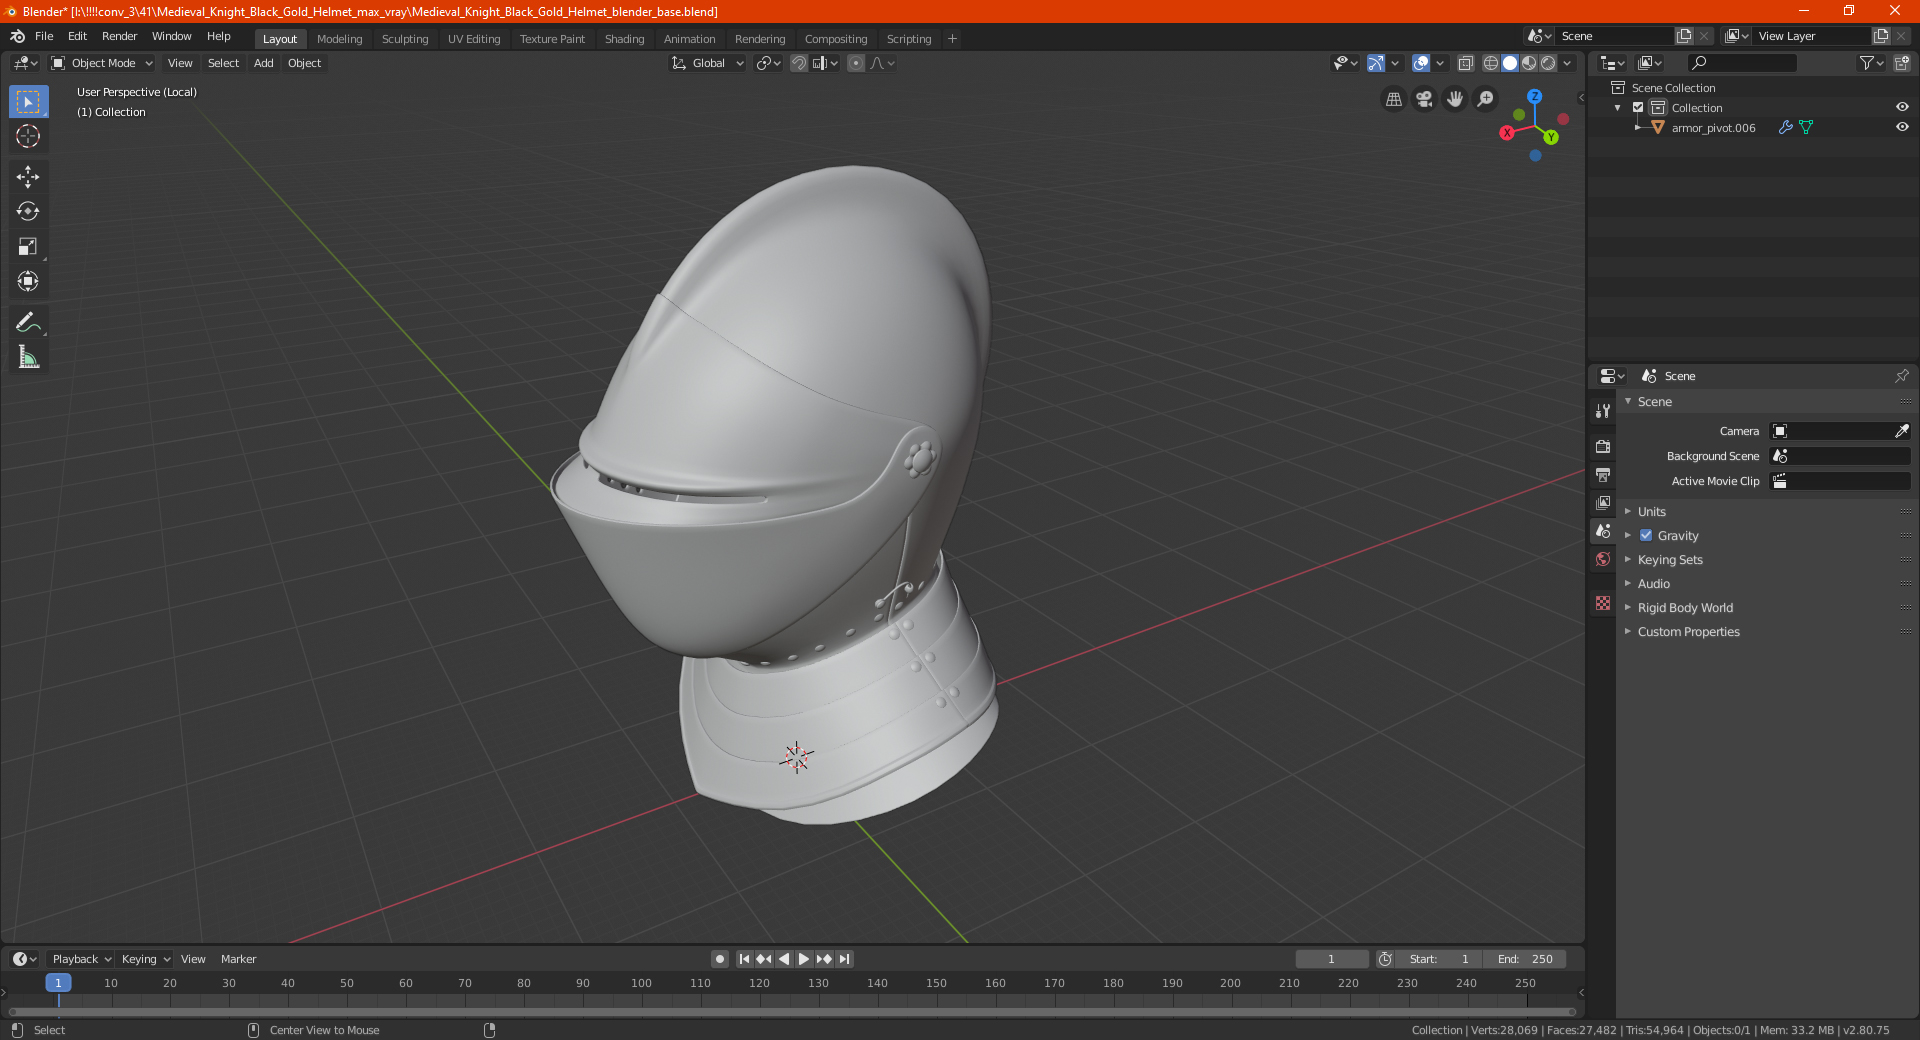Click modifier wrench icon of armor_pivot.006

[x=1785, y=127]
